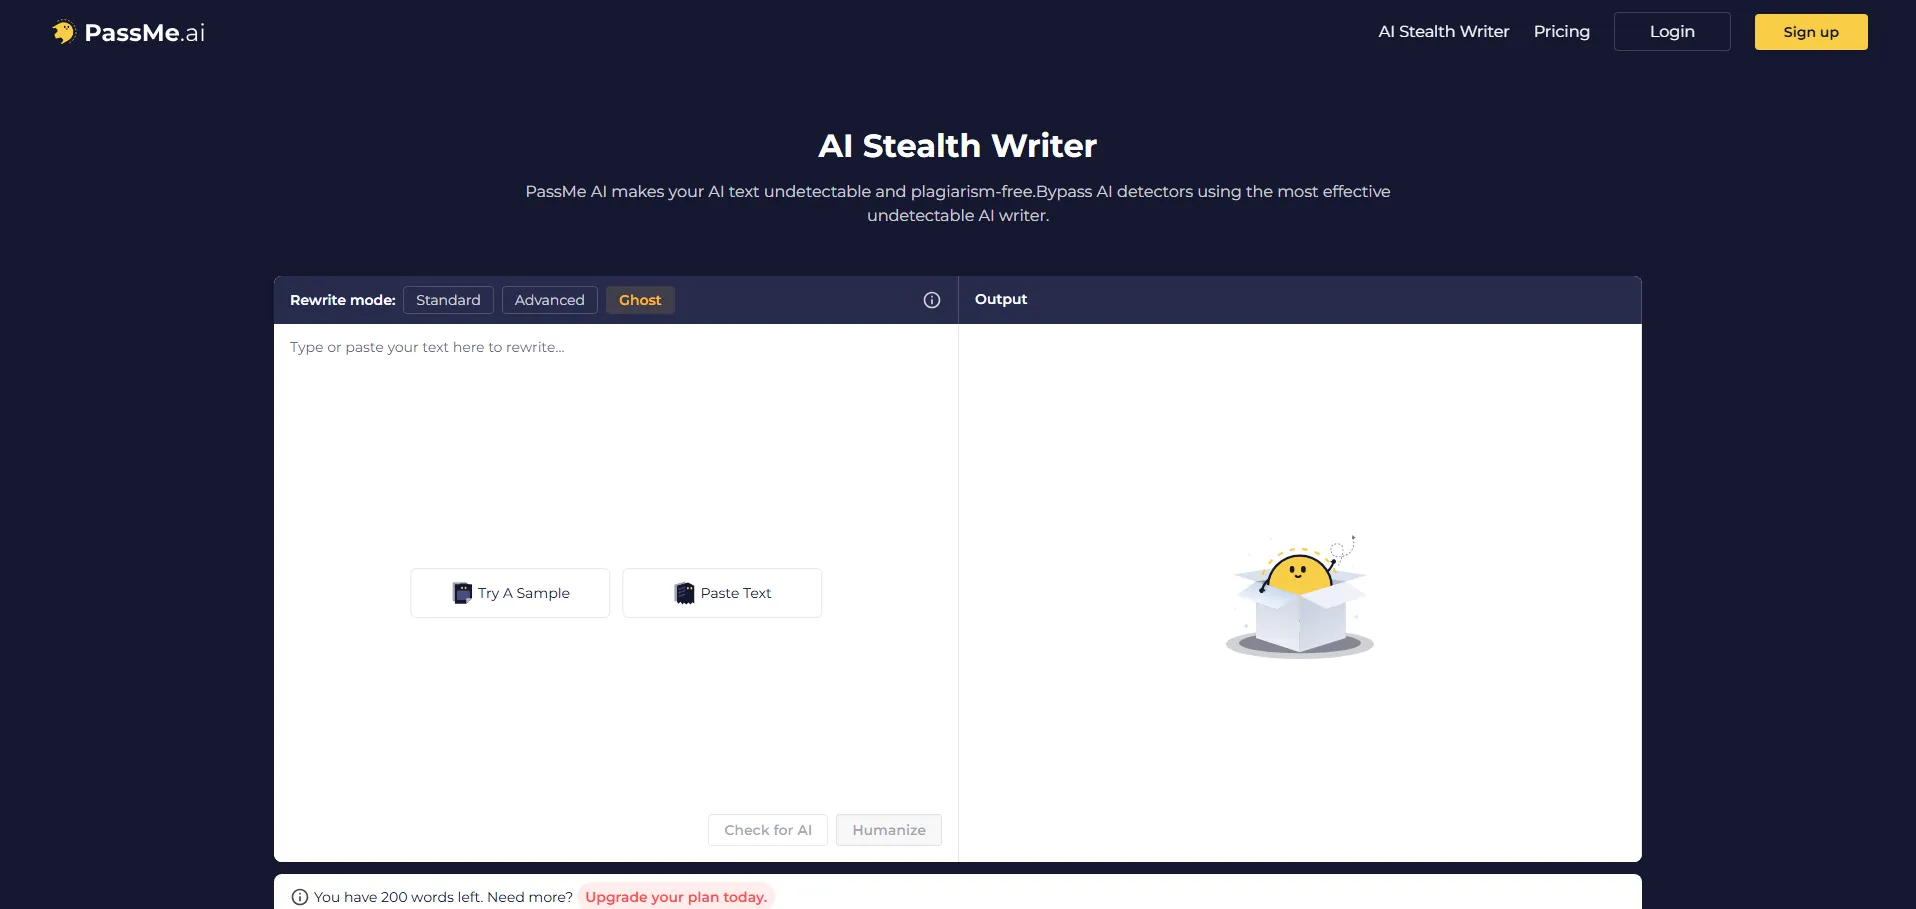Open AI Stealth Writer in the navigation
The height and width of the screenshot is (909, 1916).
point(1443,32)
